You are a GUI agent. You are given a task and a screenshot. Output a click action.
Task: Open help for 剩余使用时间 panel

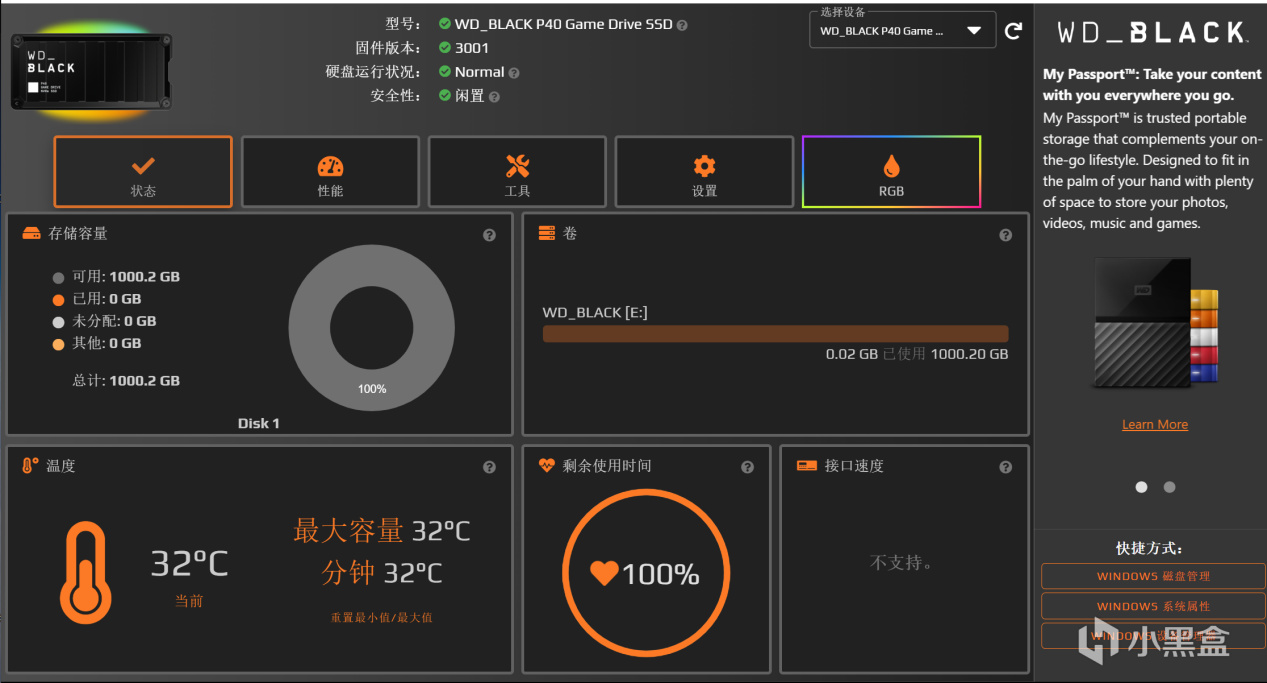click(x=747, y=467)
